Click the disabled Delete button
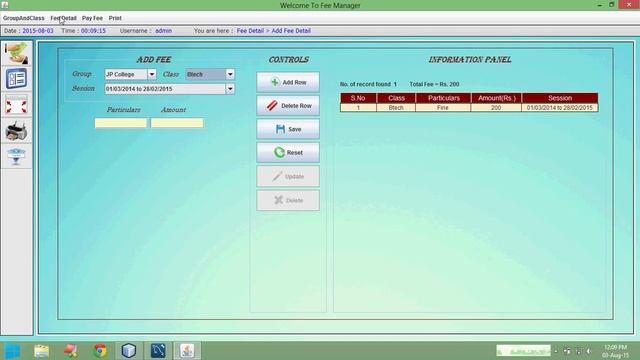Viewport: 640px width, 360px height. 288,200
